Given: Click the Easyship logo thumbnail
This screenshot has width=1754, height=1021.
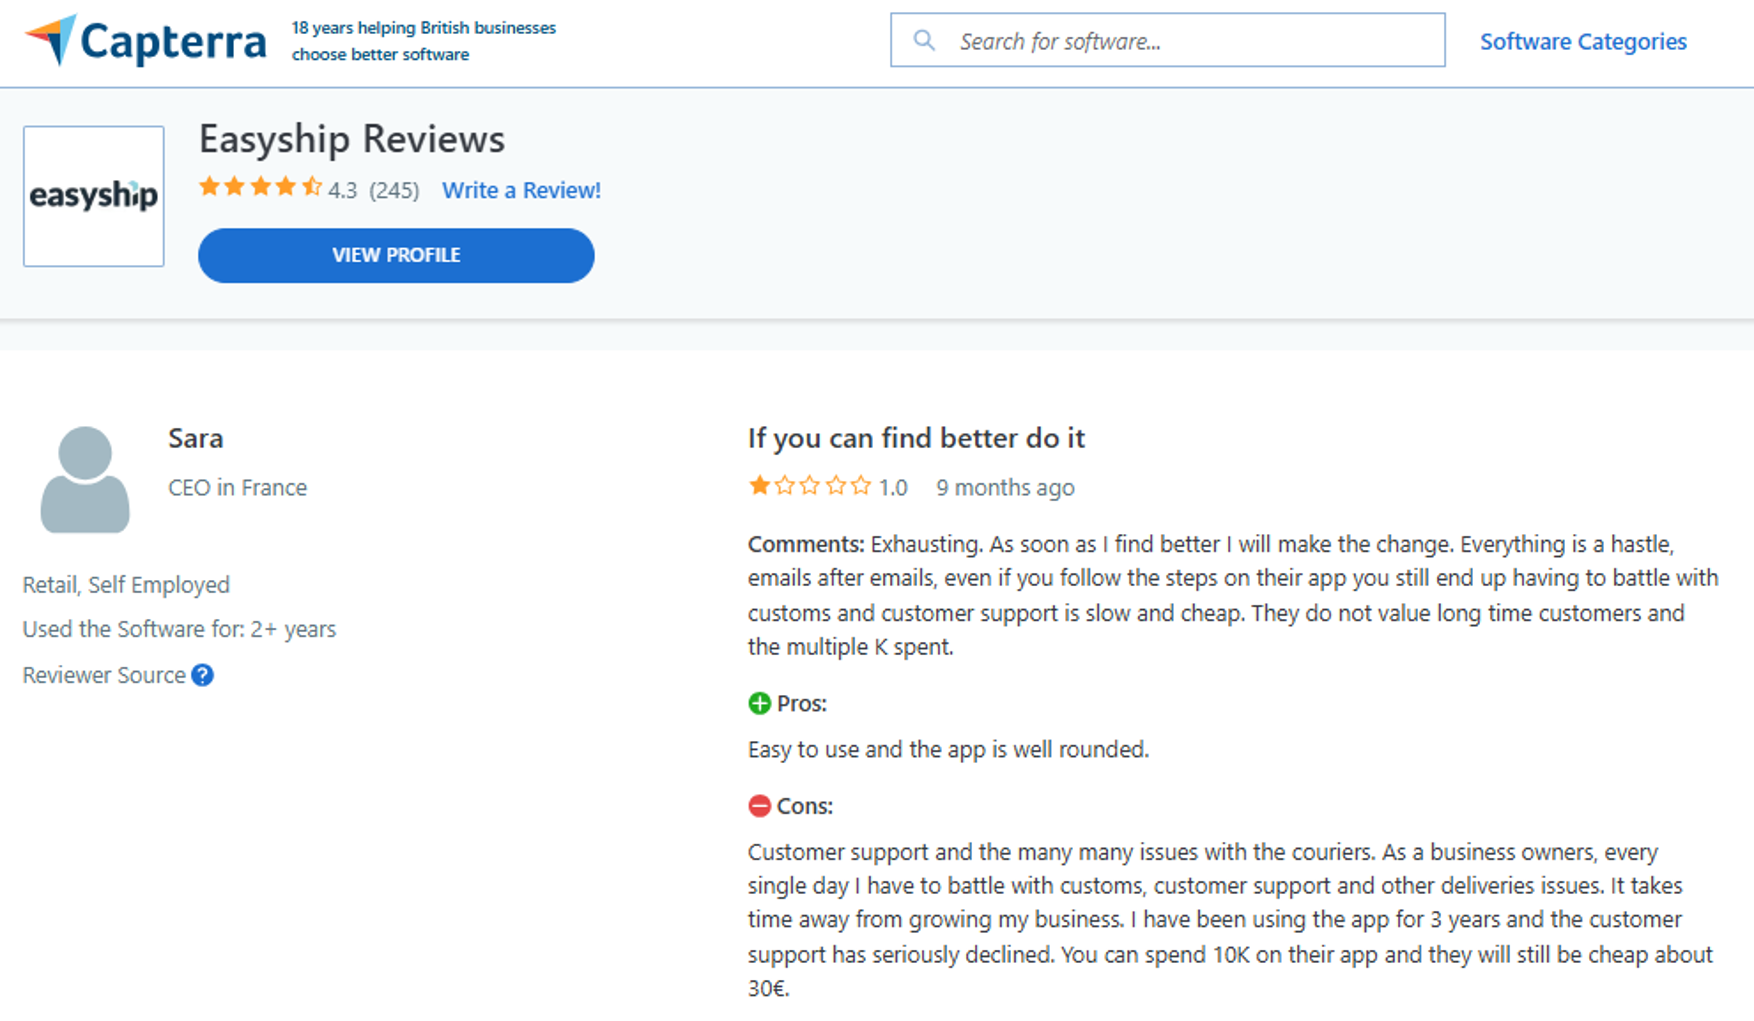Looking at the screenshot, I should 93,195.
